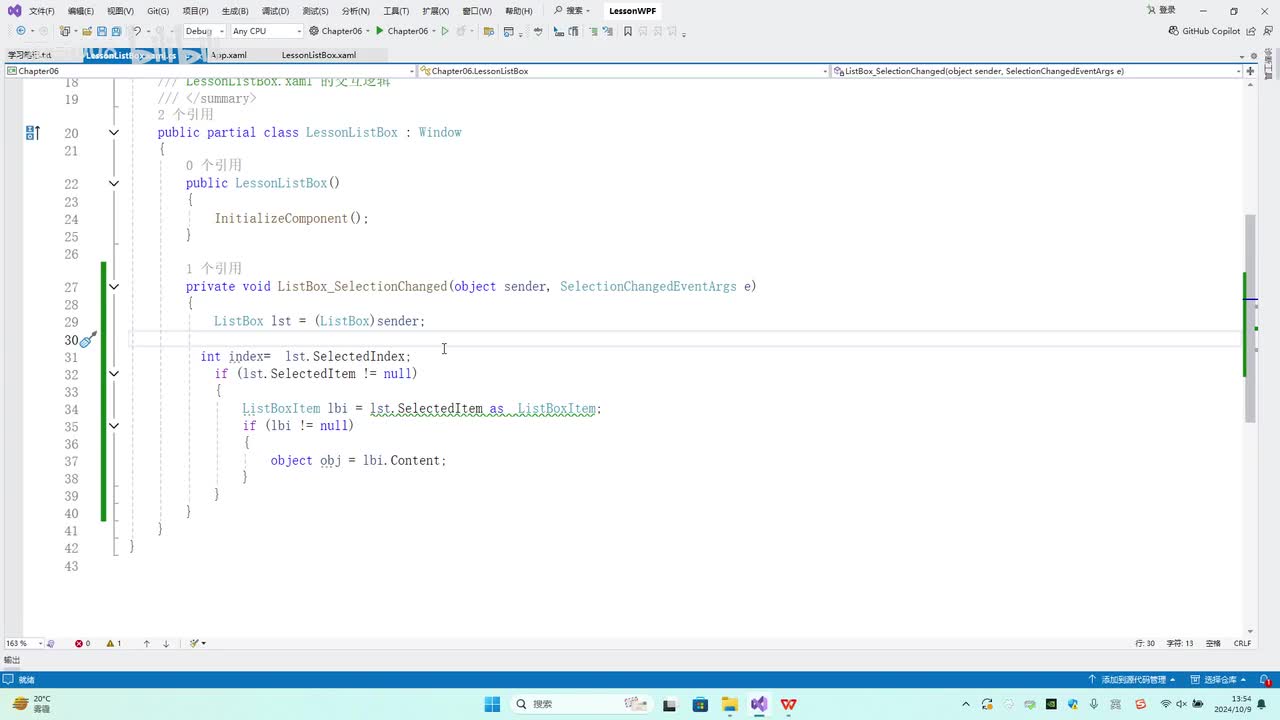Viewport: 1280px width, 720px height.
Task: Click 选择仓库 in the status bar
Action: pos(1219,679)
